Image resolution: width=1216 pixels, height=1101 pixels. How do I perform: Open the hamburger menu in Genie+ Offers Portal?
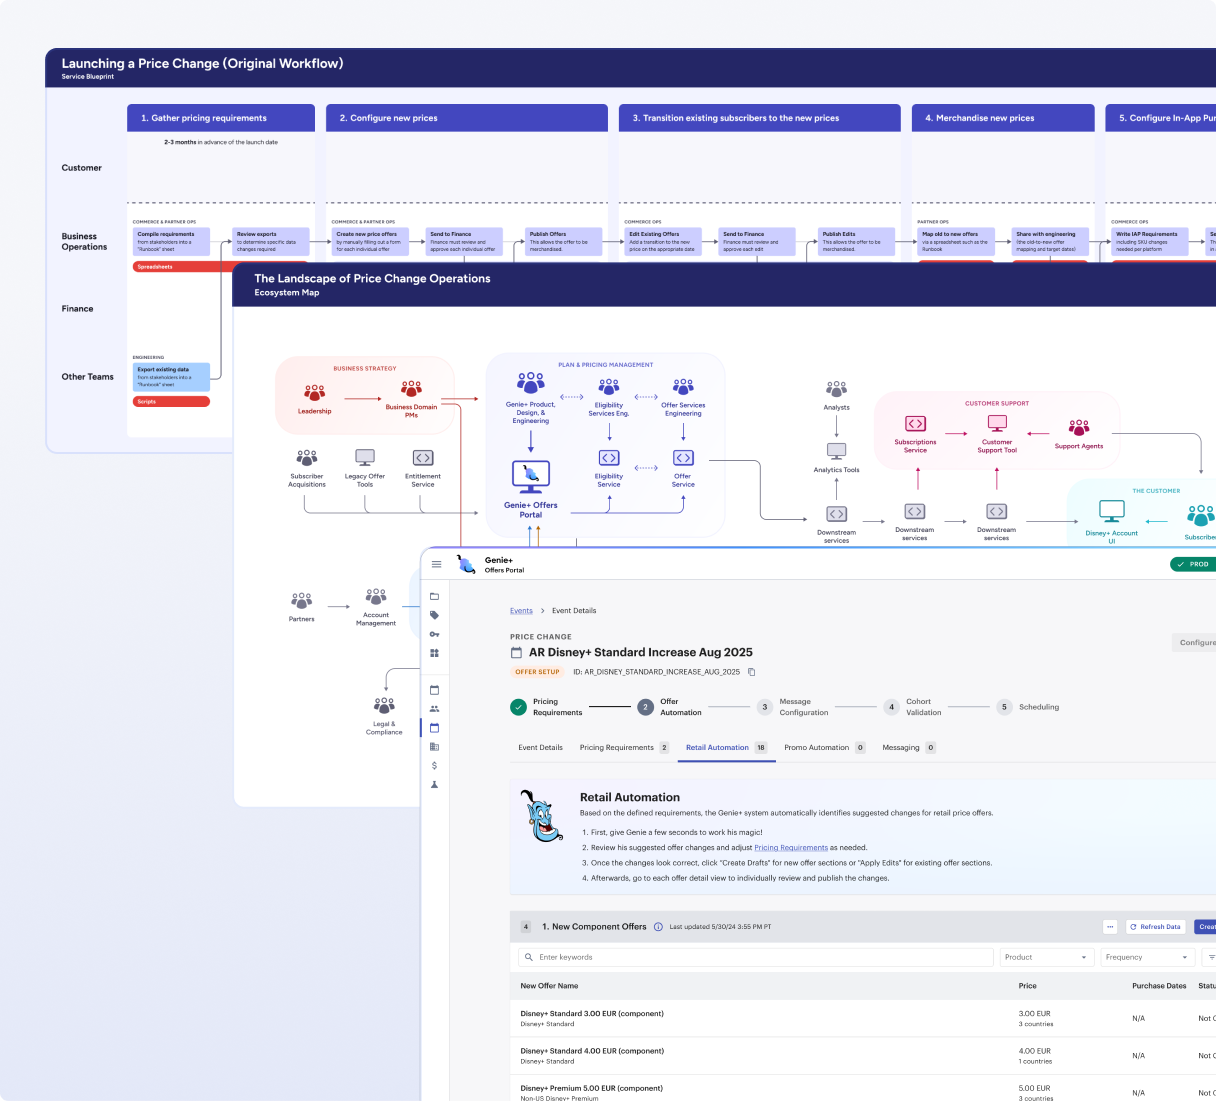(436, 564)
